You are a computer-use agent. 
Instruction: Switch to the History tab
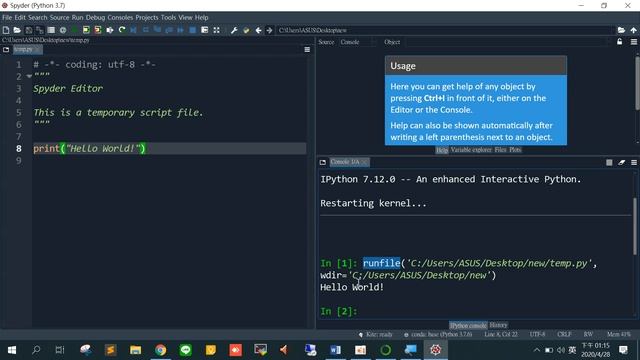click(498, 325)
